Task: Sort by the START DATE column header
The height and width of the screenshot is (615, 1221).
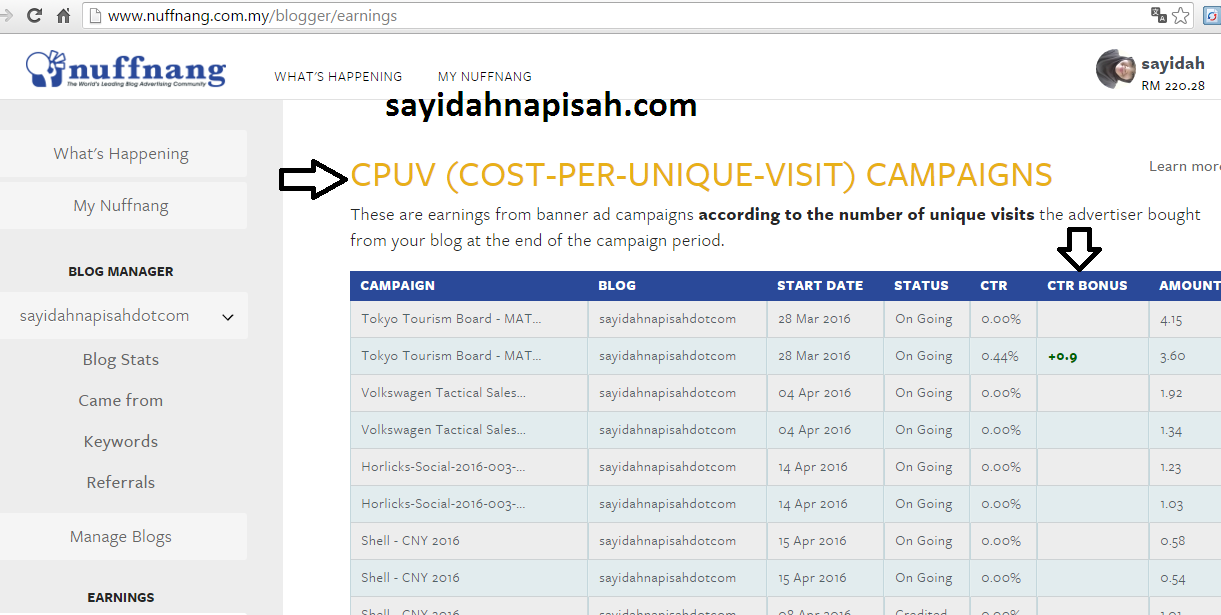Action: (820, 286)
